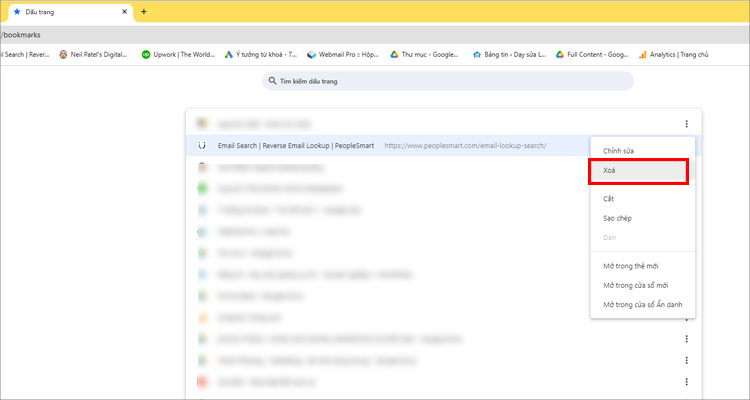
Task: Click the address bar showing /bookmarks
Action: (x=375, y=35)
